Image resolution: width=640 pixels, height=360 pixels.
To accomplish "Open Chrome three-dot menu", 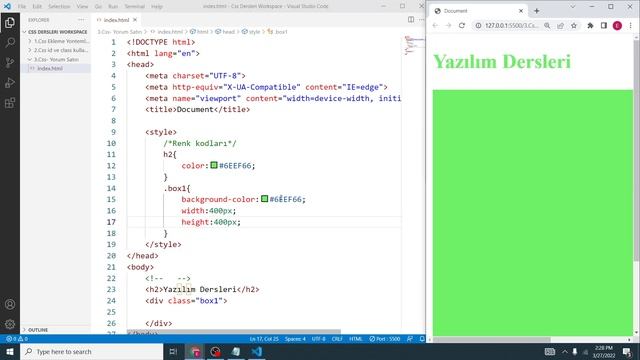I will 631,25.
